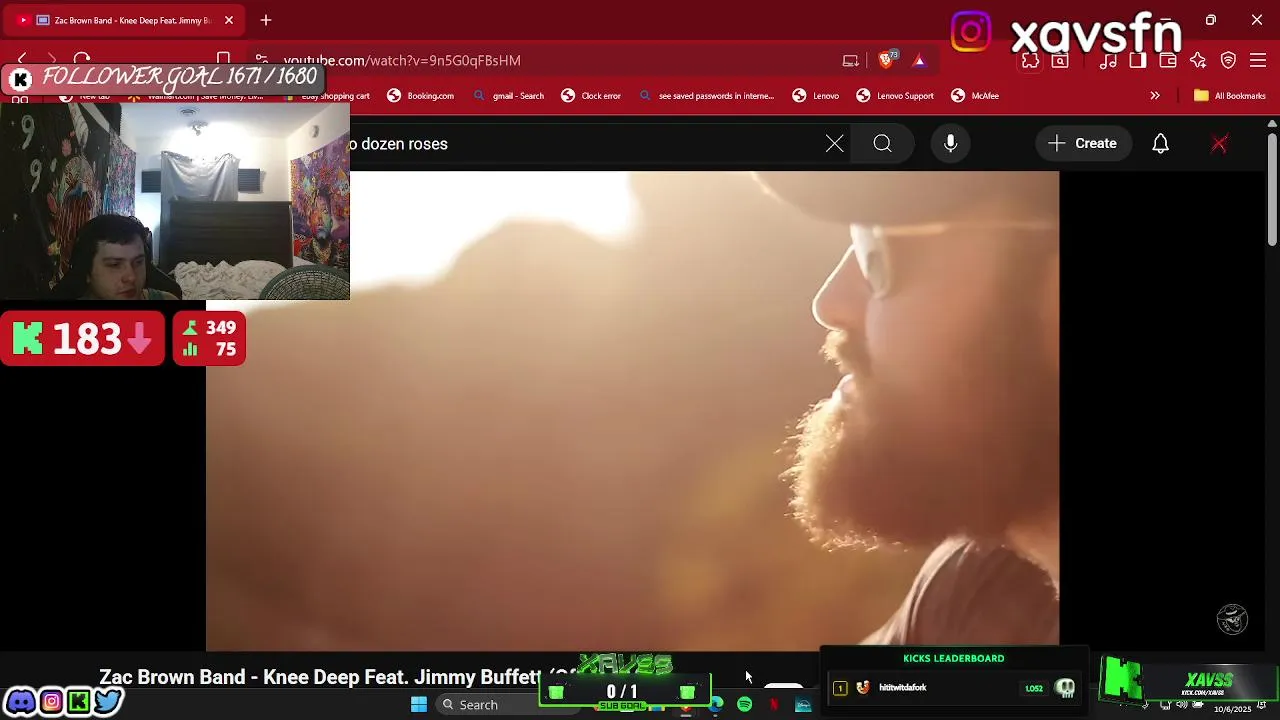
Task: Open YouTube account avatar menu
Action: click(1219, 144)
